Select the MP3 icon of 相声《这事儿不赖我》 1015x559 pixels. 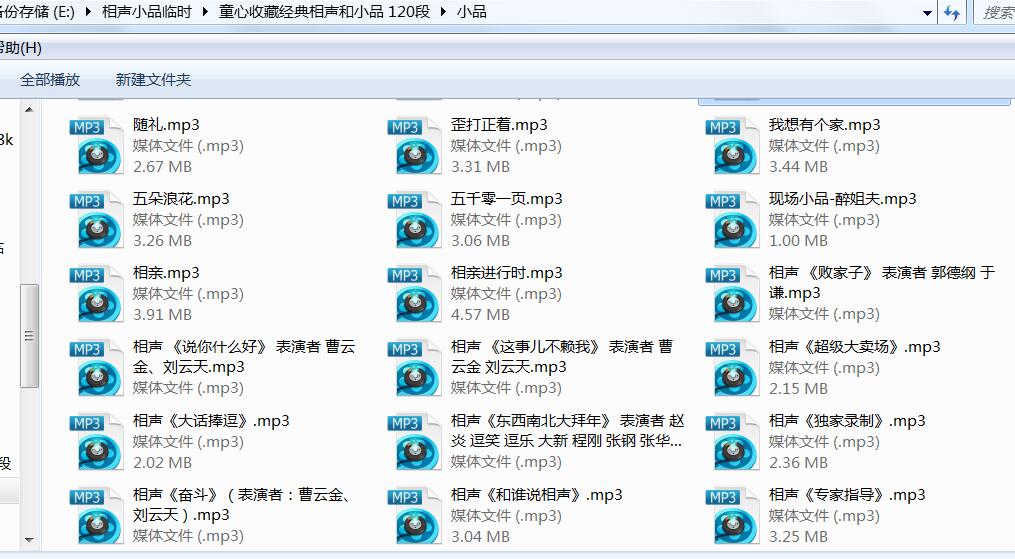(x=414, y=367)
